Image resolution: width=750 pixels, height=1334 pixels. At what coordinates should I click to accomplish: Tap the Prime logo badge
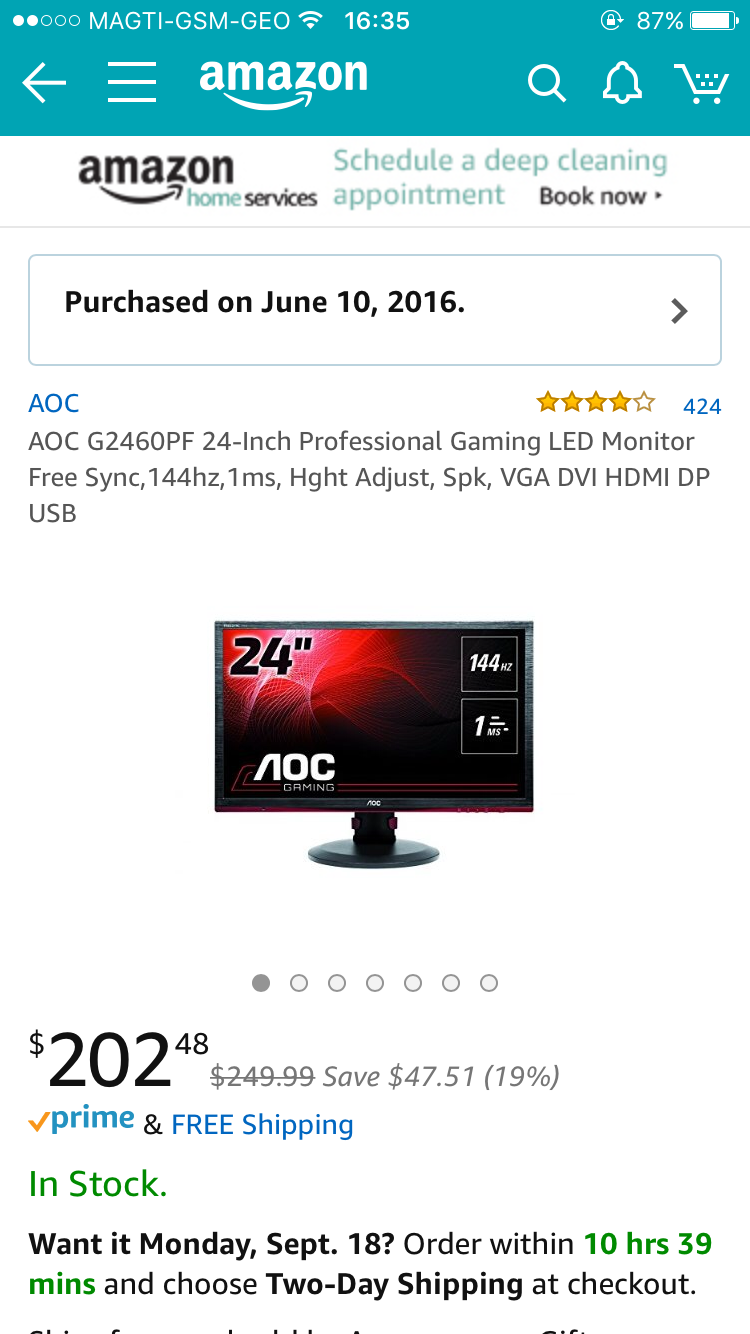[x=81, y=1121]
